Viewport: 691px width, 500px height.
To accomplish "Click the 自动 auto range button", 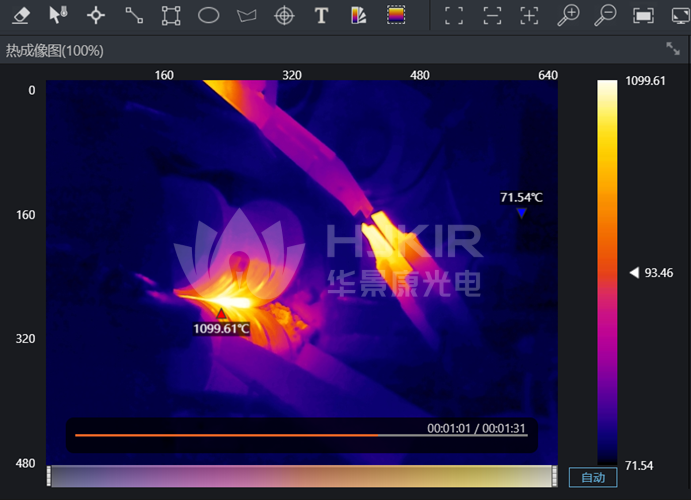I will coord(593,478).
